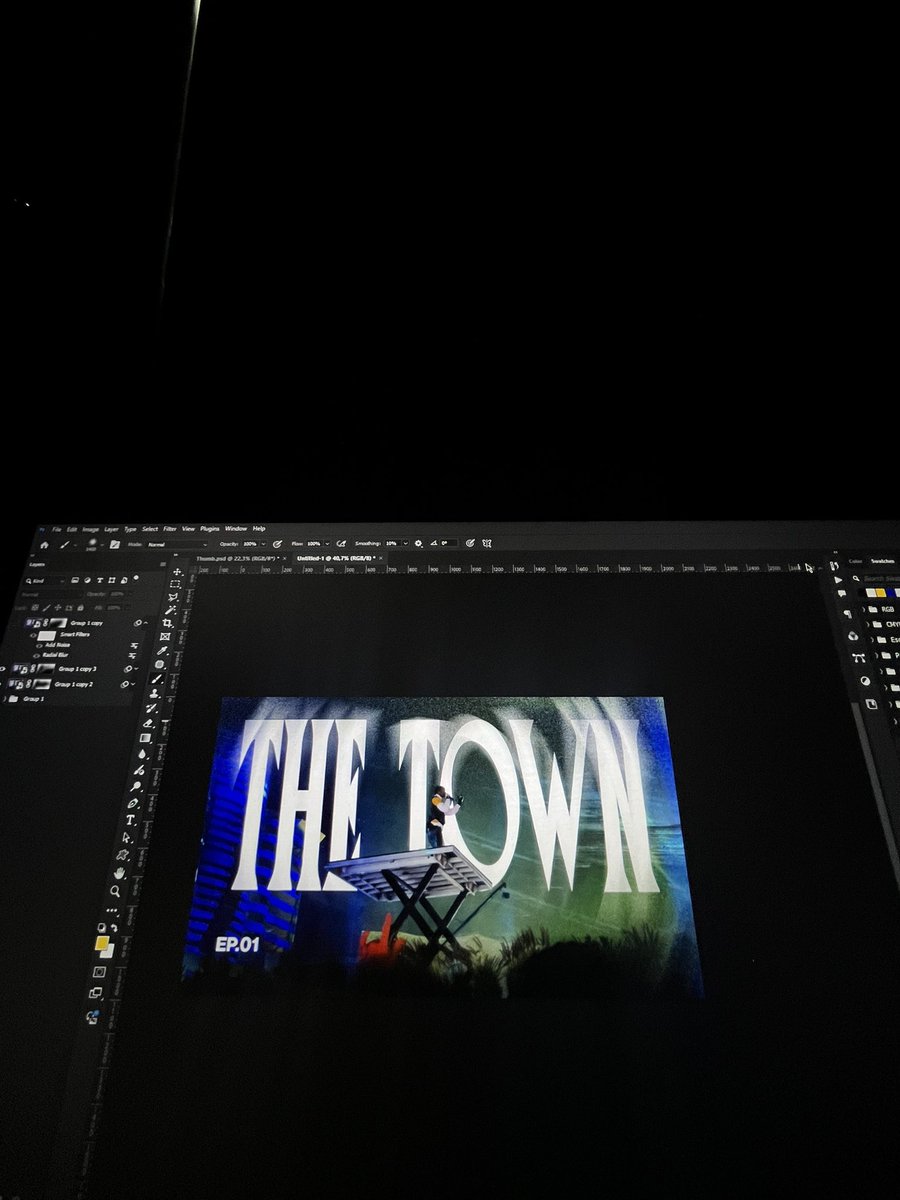This screenshot has height=1200, width=900.
Task: Enable airbrush-style build-up
Action: click(341, 544)
